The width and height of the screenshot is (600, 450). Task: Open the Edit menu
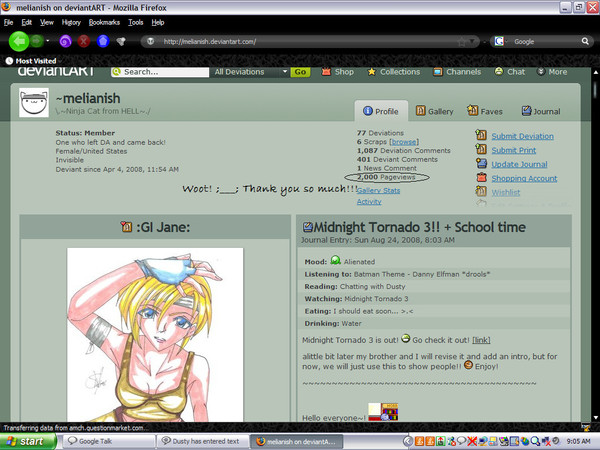26,23
